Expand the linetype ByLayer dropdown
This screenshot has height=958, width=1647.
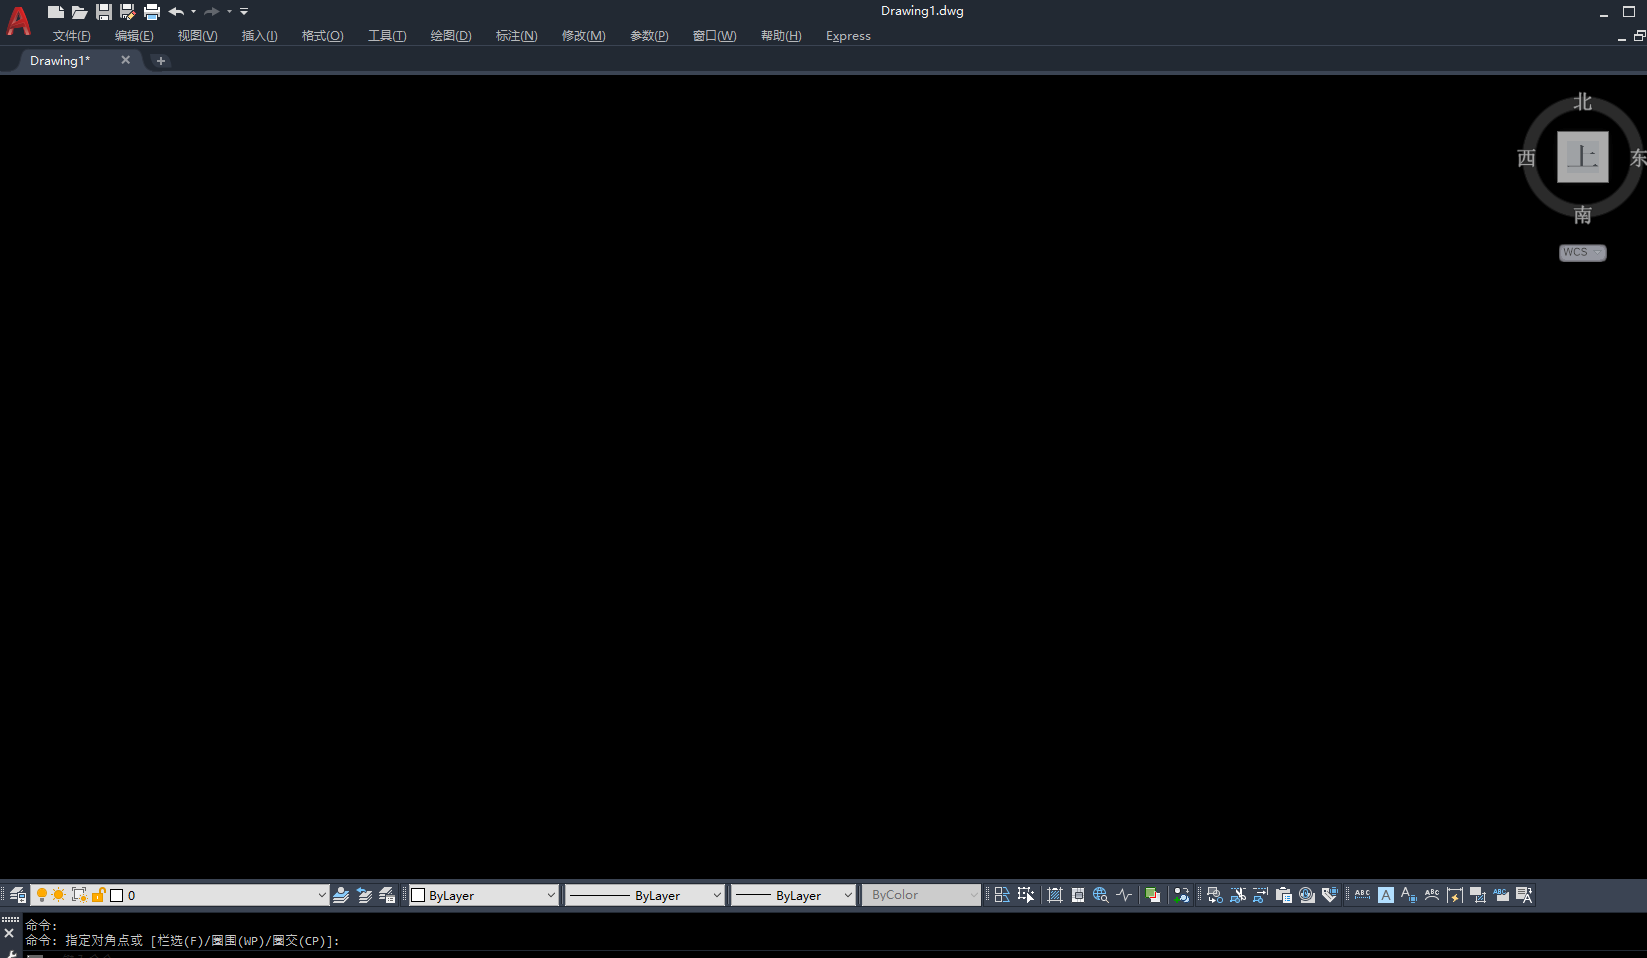click(x=718, y=894)
